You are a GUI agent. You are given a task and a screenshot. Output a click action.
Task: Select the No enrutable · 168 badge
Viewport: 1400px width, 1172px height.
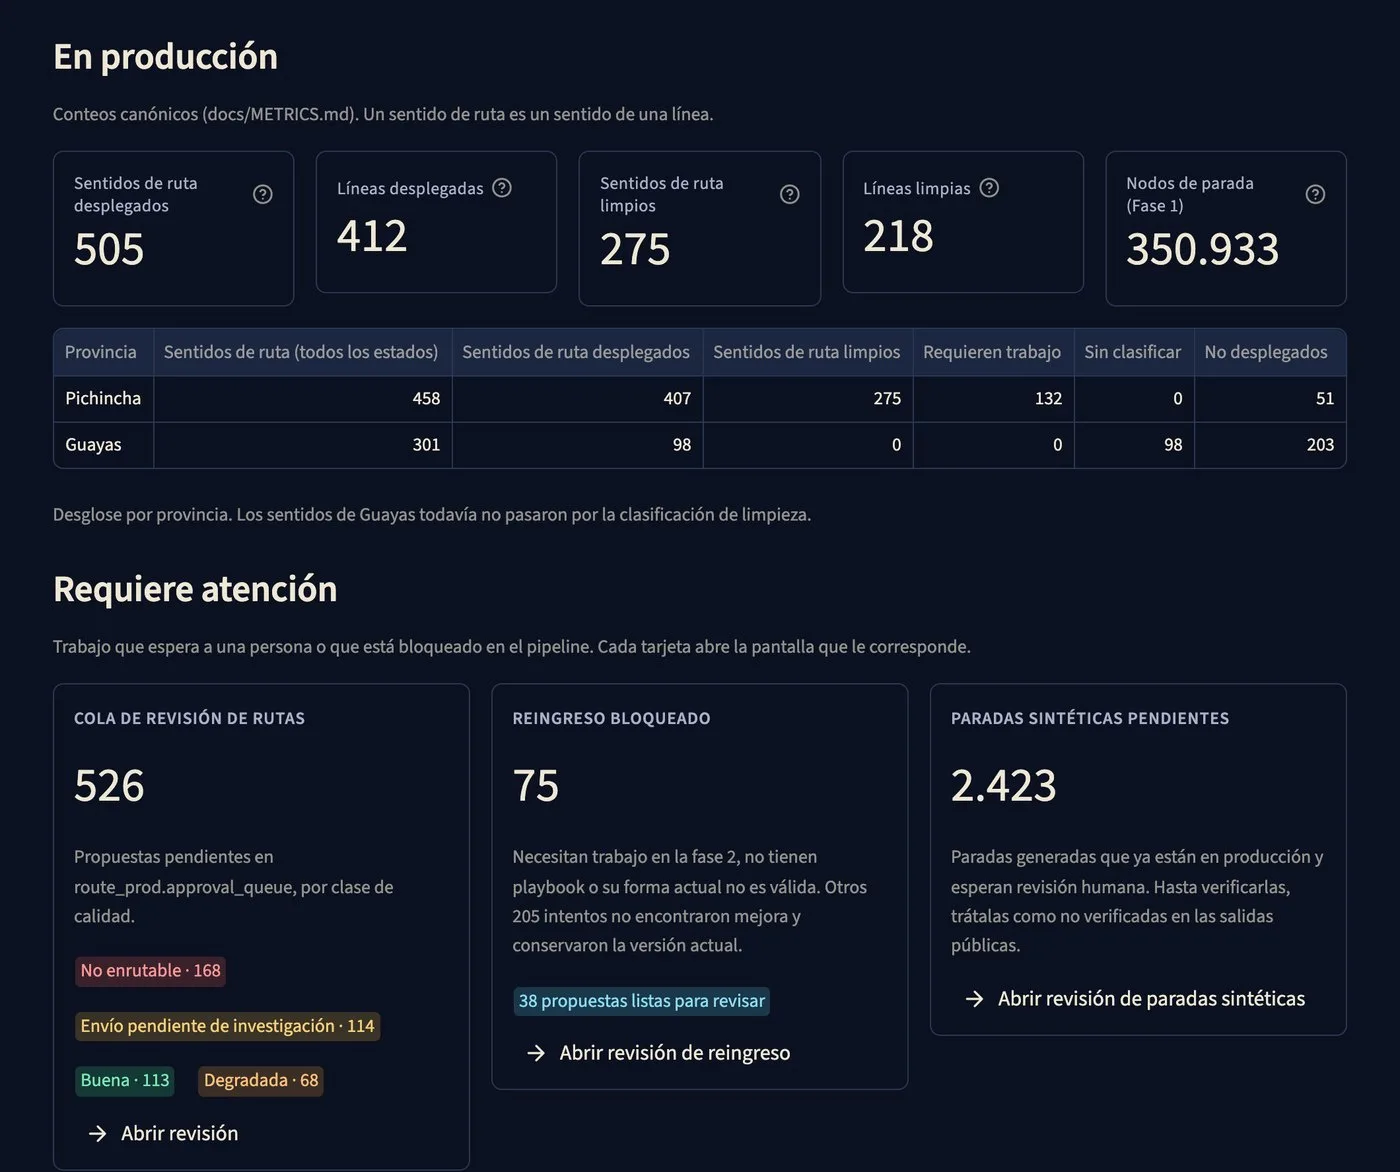pyautogui.click(x=150, y=971)
